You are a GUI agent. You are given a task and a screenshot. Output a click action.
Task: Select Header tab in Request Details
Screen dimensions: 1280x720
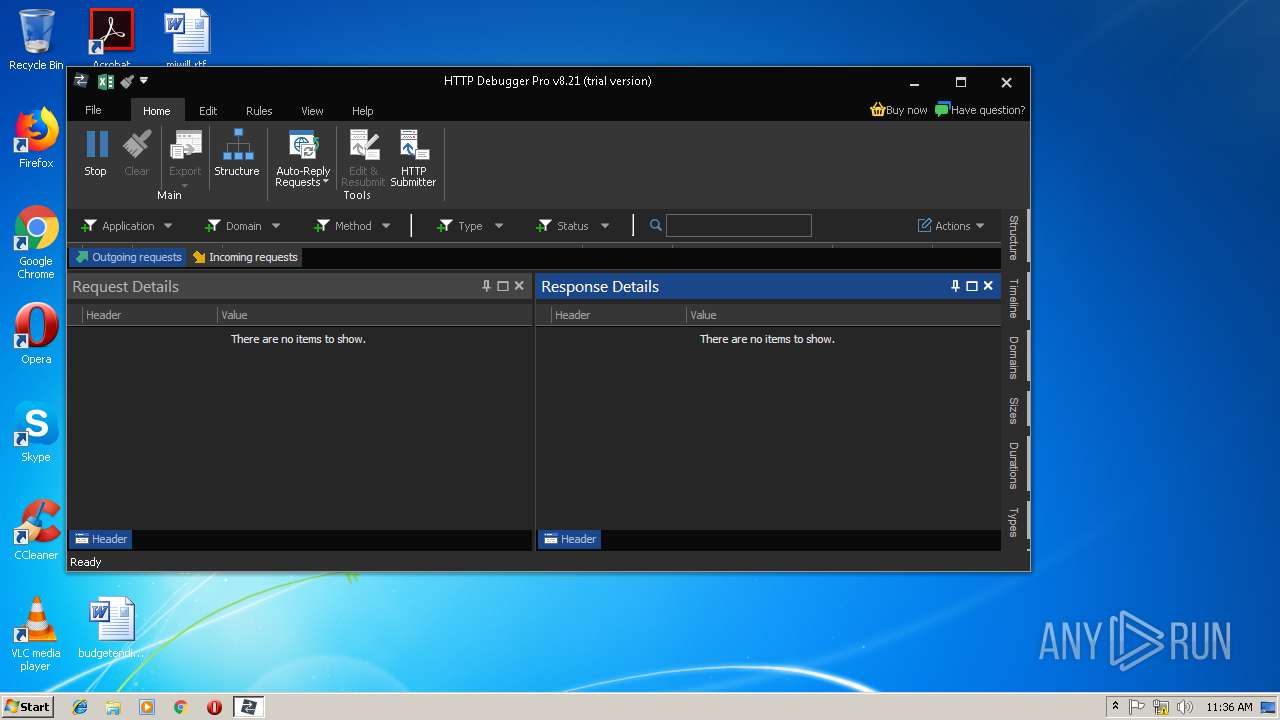click(100, 539)
